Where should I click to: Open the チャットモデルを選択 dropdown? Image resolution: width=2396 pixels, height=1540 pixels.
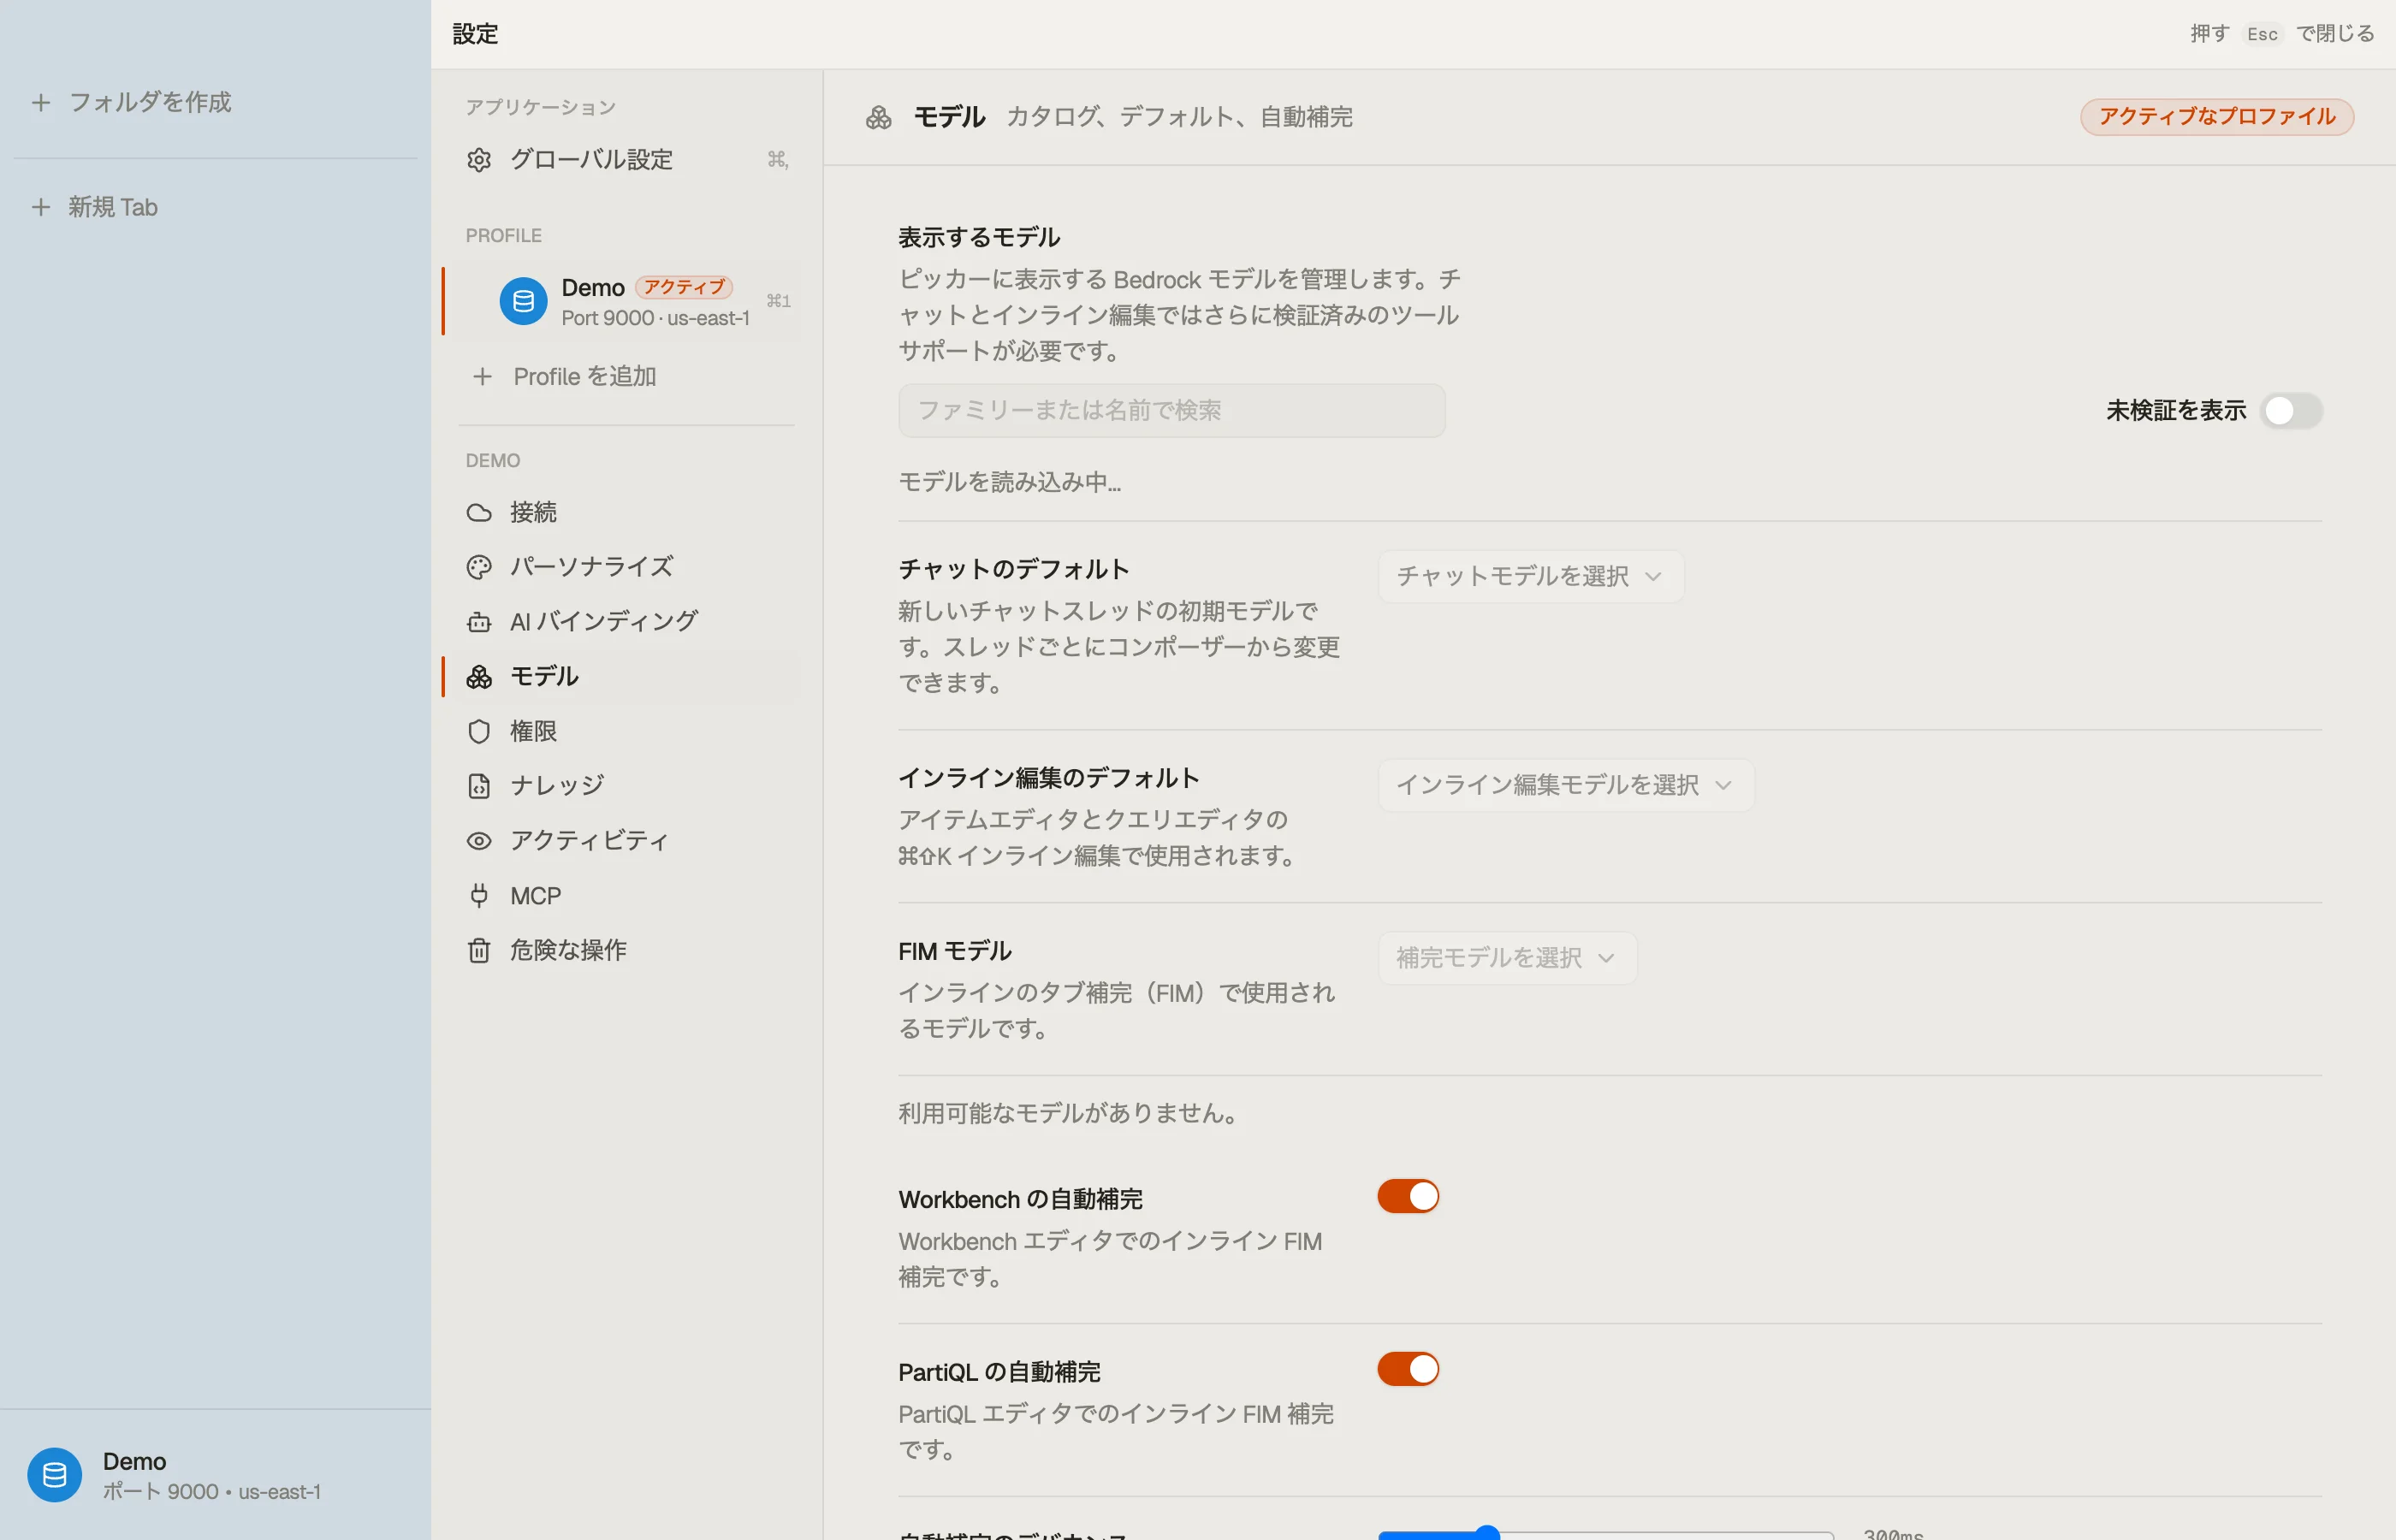pos(1530,576)
